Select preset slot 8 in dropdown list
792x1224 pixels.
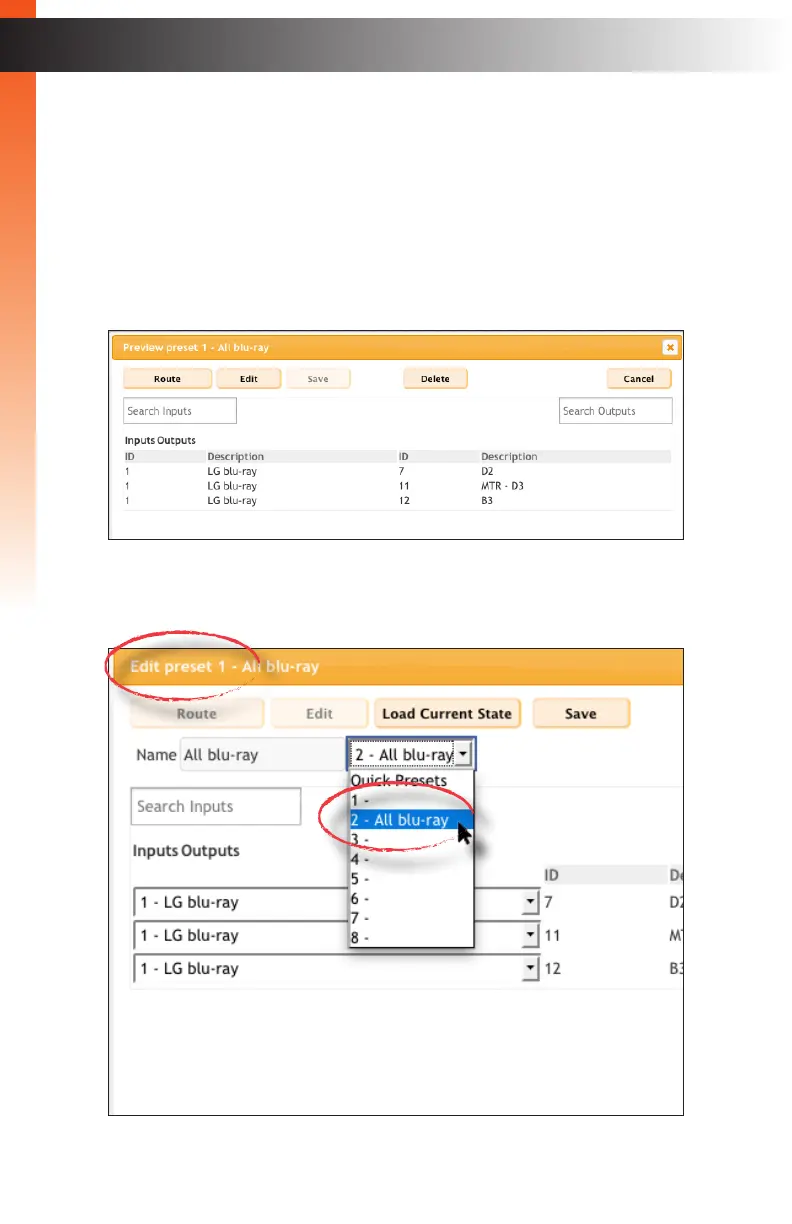410,938
